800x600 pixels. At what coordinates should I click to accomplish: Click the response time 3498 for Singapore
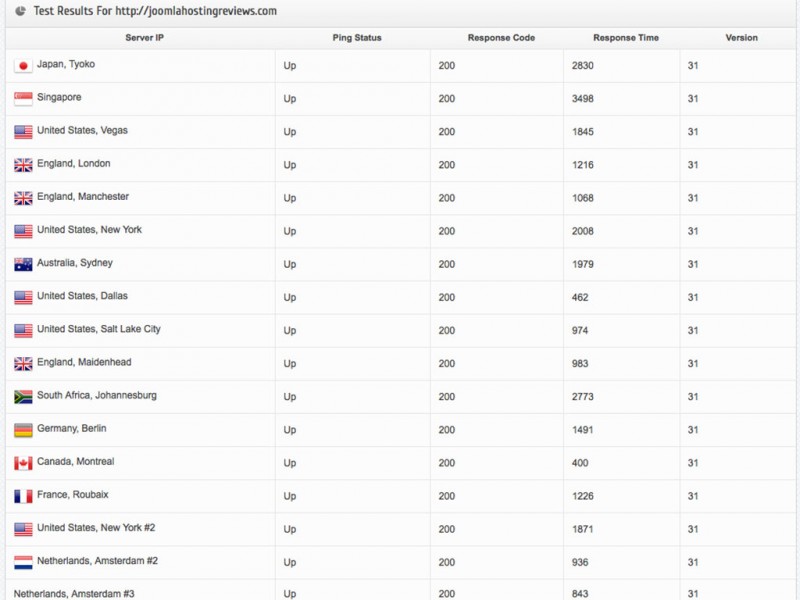pos(582,98)
